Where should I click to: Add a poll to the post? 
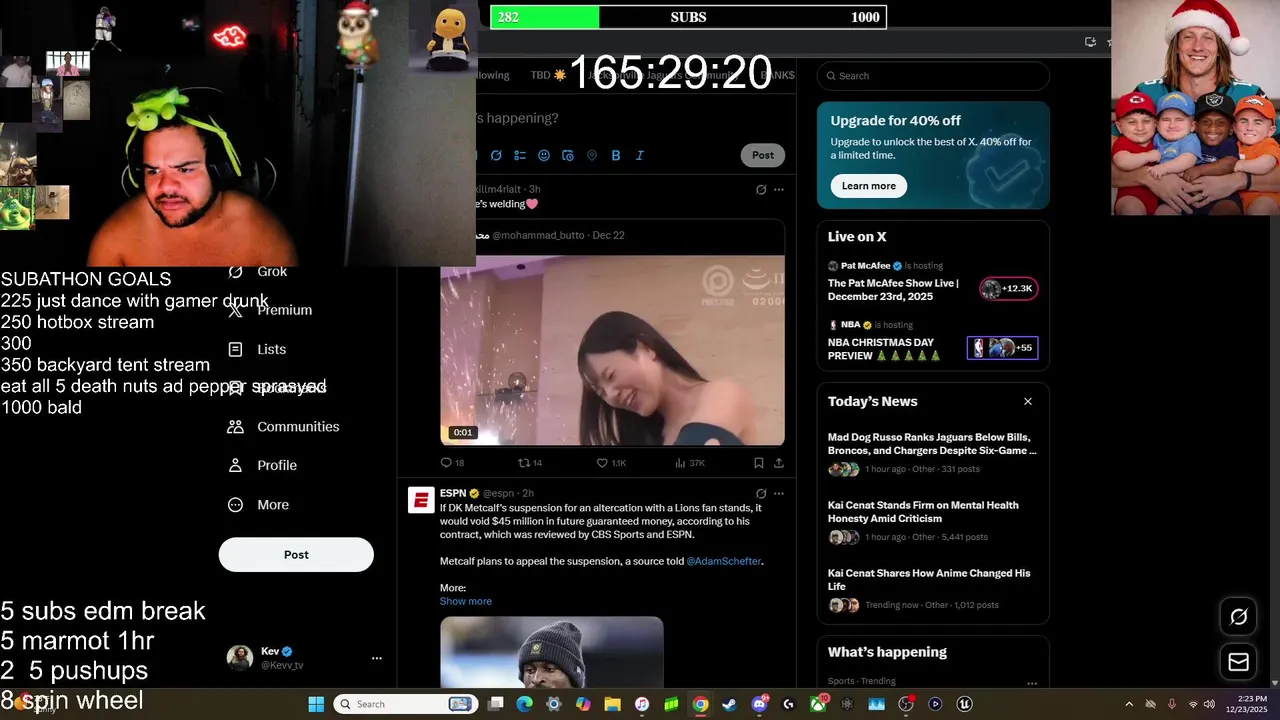[x=520, y=155]
